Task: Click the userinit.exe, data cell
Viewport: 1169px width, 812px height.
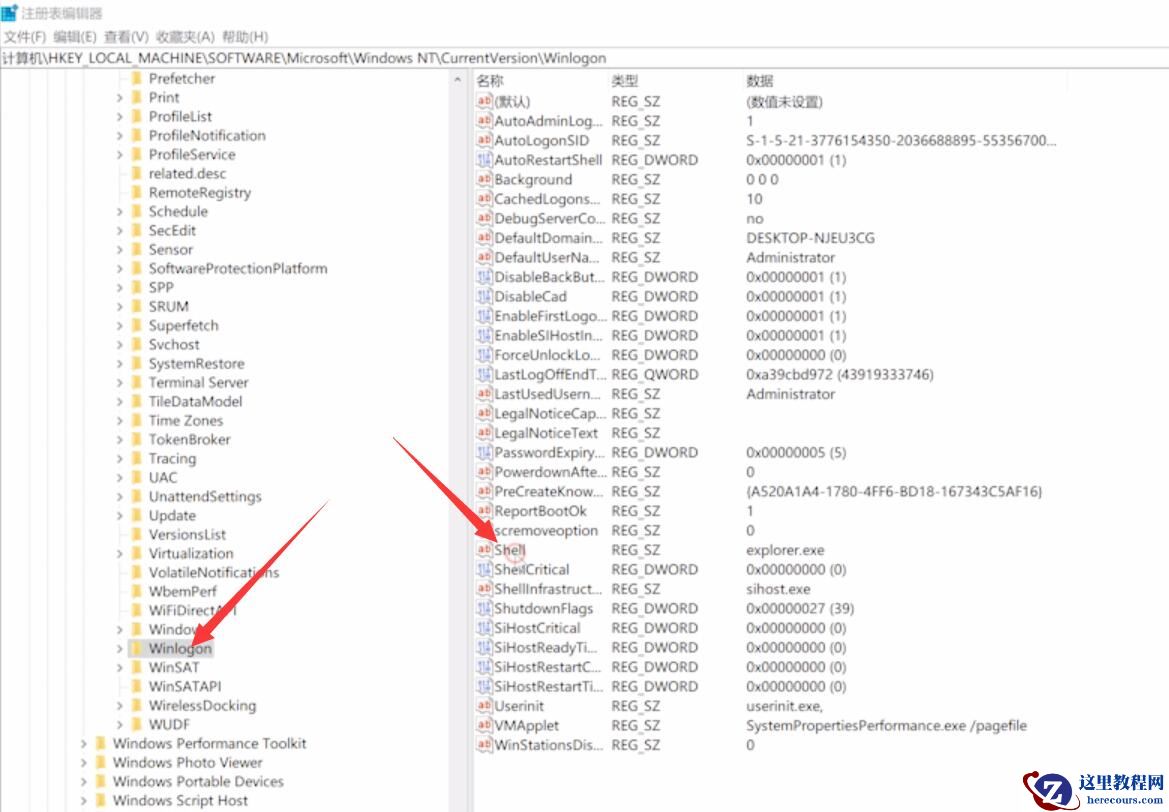Action: click(784, 705)
